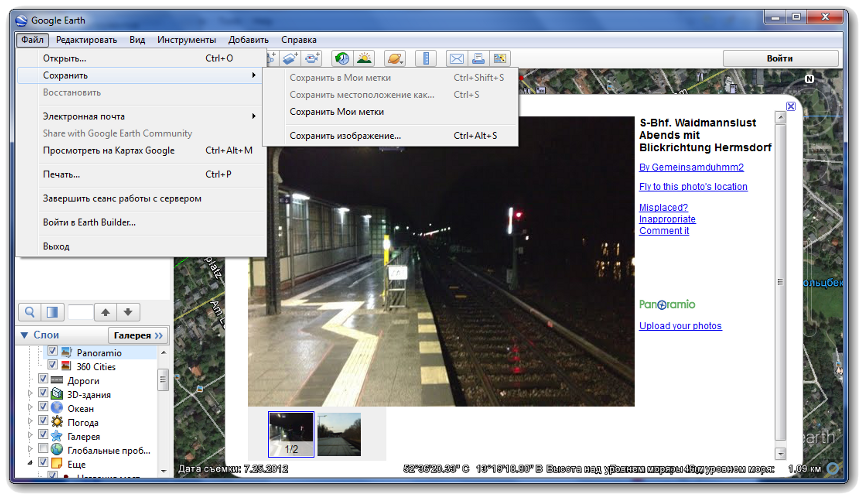Expand the Погода layer node
This screenshot has width=865, height=500.
29,422
